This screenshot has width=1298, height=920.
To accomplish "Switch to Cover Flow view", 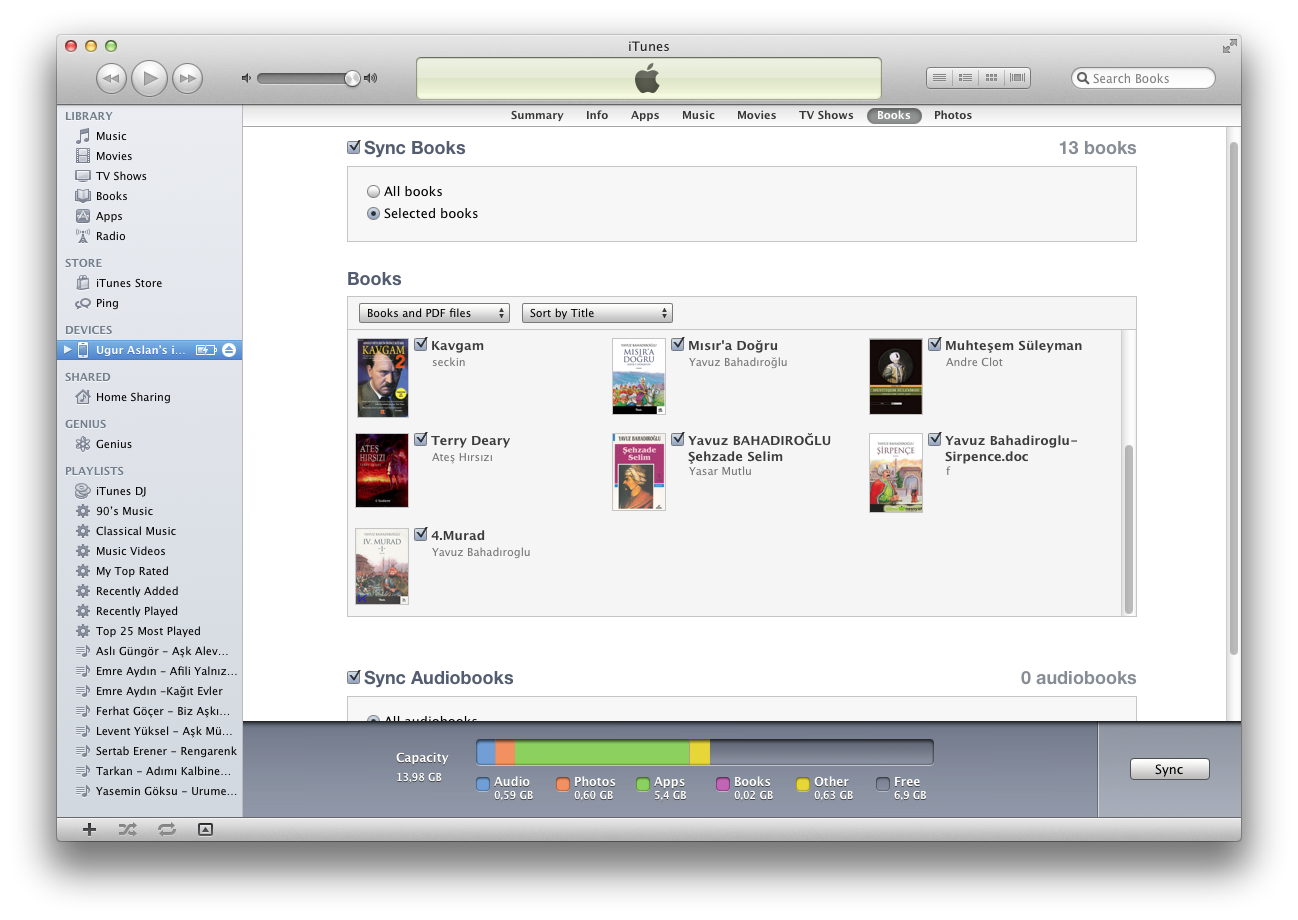I will (x=1017, y=77).
